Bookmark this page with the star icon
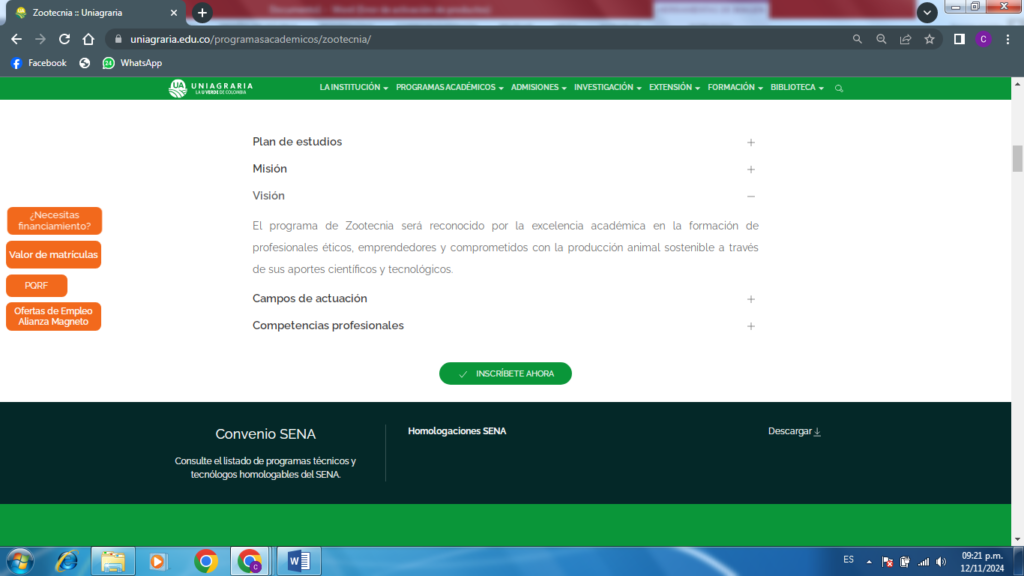Image resolution: width=1024 pixels, height=576 pixels. 929,39
